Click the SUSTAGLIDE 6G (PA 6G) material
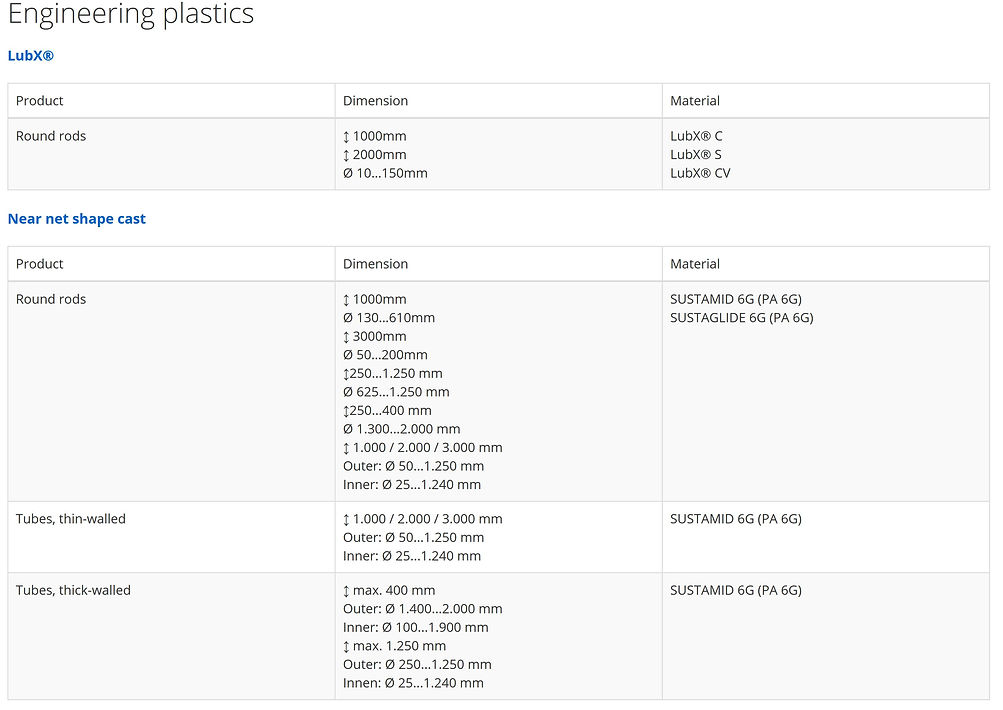The width and height of the screenshot is (1003, 710). (741, 318)
